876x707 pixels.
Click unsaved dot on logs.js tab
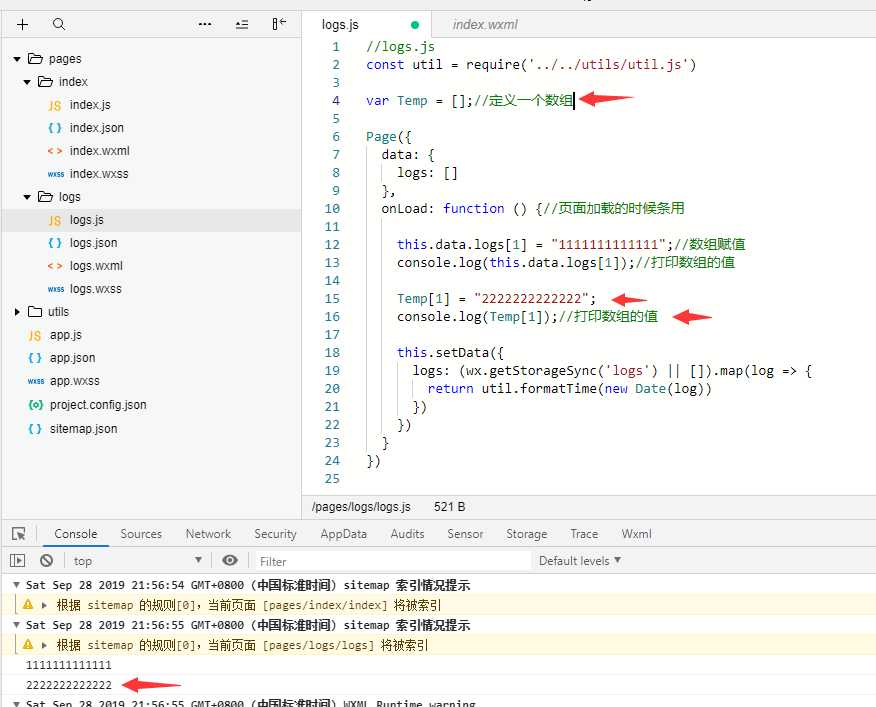click(x=415, y=25)
